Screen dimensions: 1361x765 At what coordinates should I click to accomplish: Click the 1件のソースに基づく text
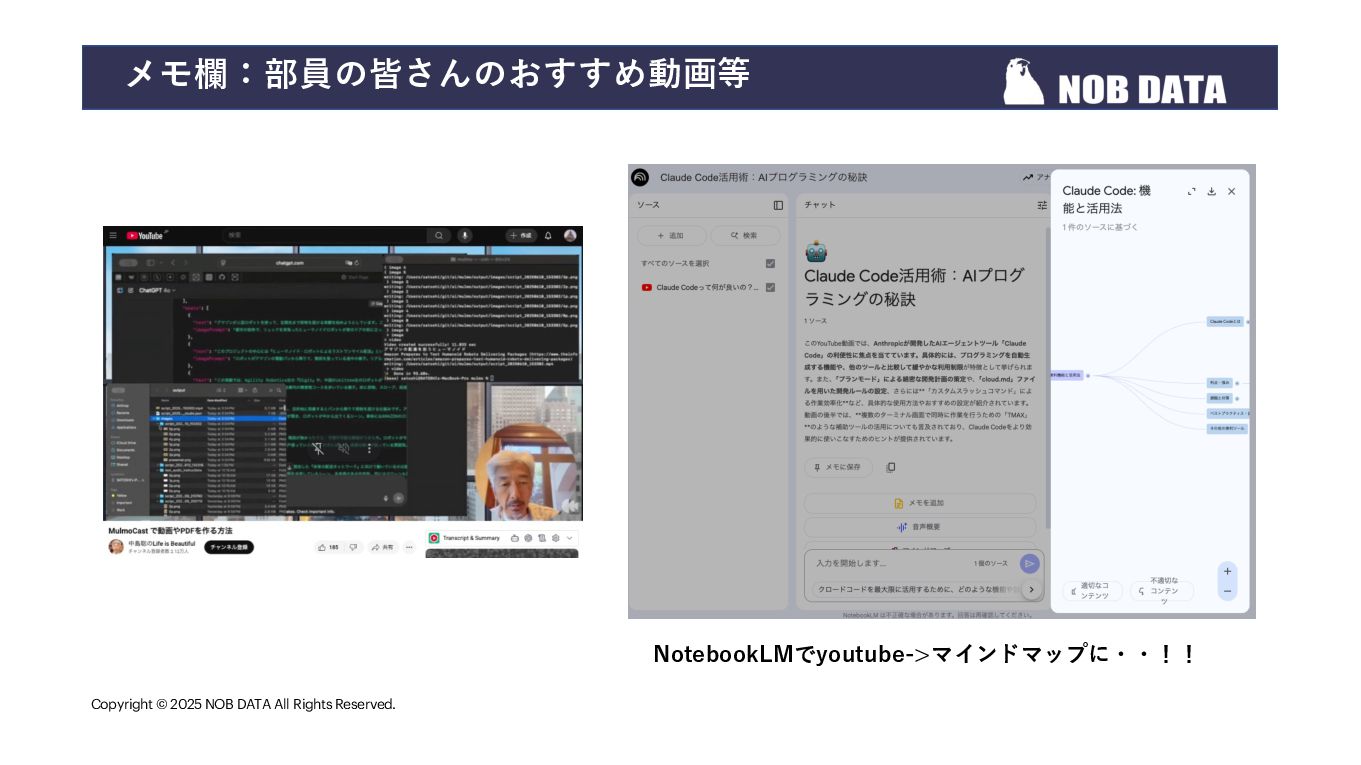(1100, 227)
